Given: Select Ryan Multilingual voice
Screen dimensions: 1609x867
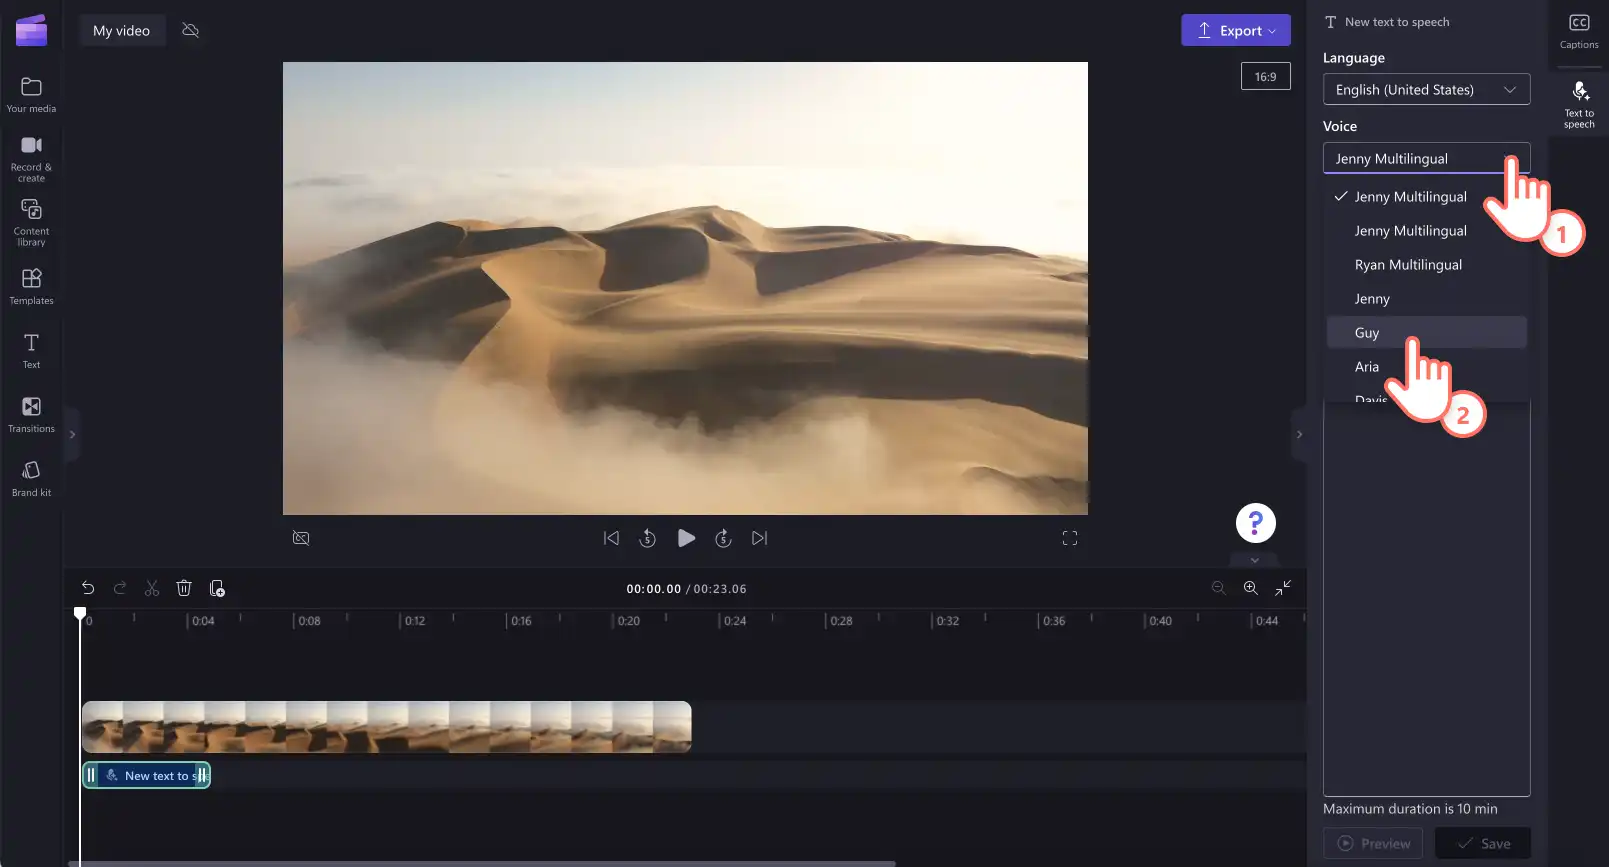Looking at the screenshot, I should 1426,264.
